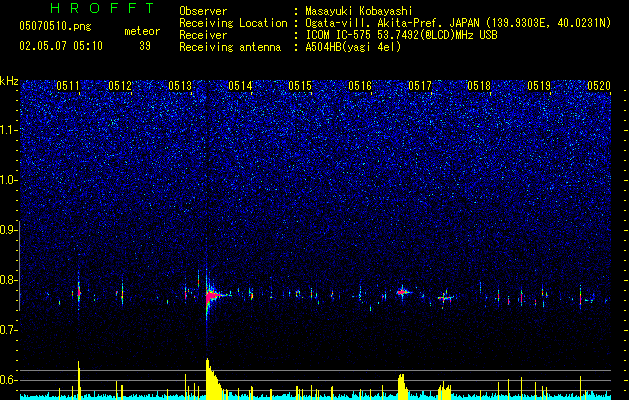The width and height of the screenshot is (629, 400).
Task: Click the meteor count value 39
Action: 145,46
